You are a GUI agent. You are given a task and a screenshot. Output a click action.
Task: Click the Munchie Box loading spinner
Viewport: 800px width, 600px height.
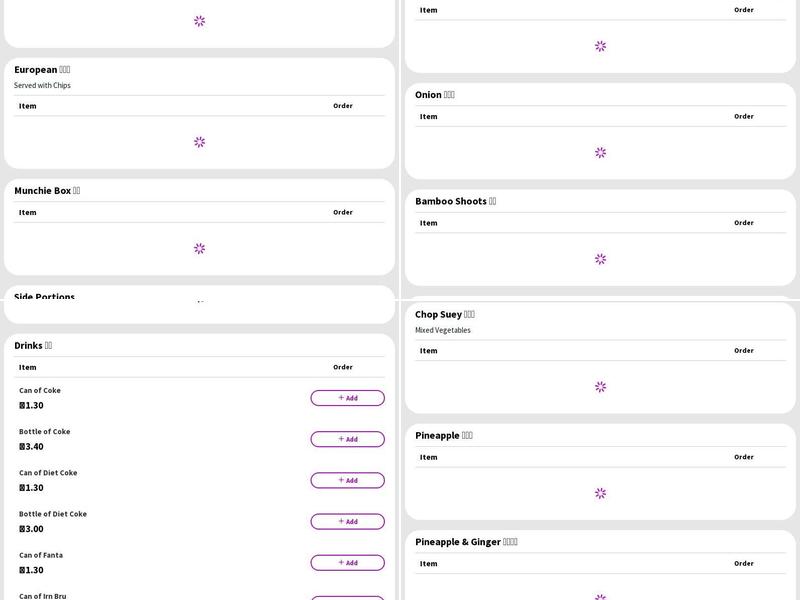[x=199, y=248]
